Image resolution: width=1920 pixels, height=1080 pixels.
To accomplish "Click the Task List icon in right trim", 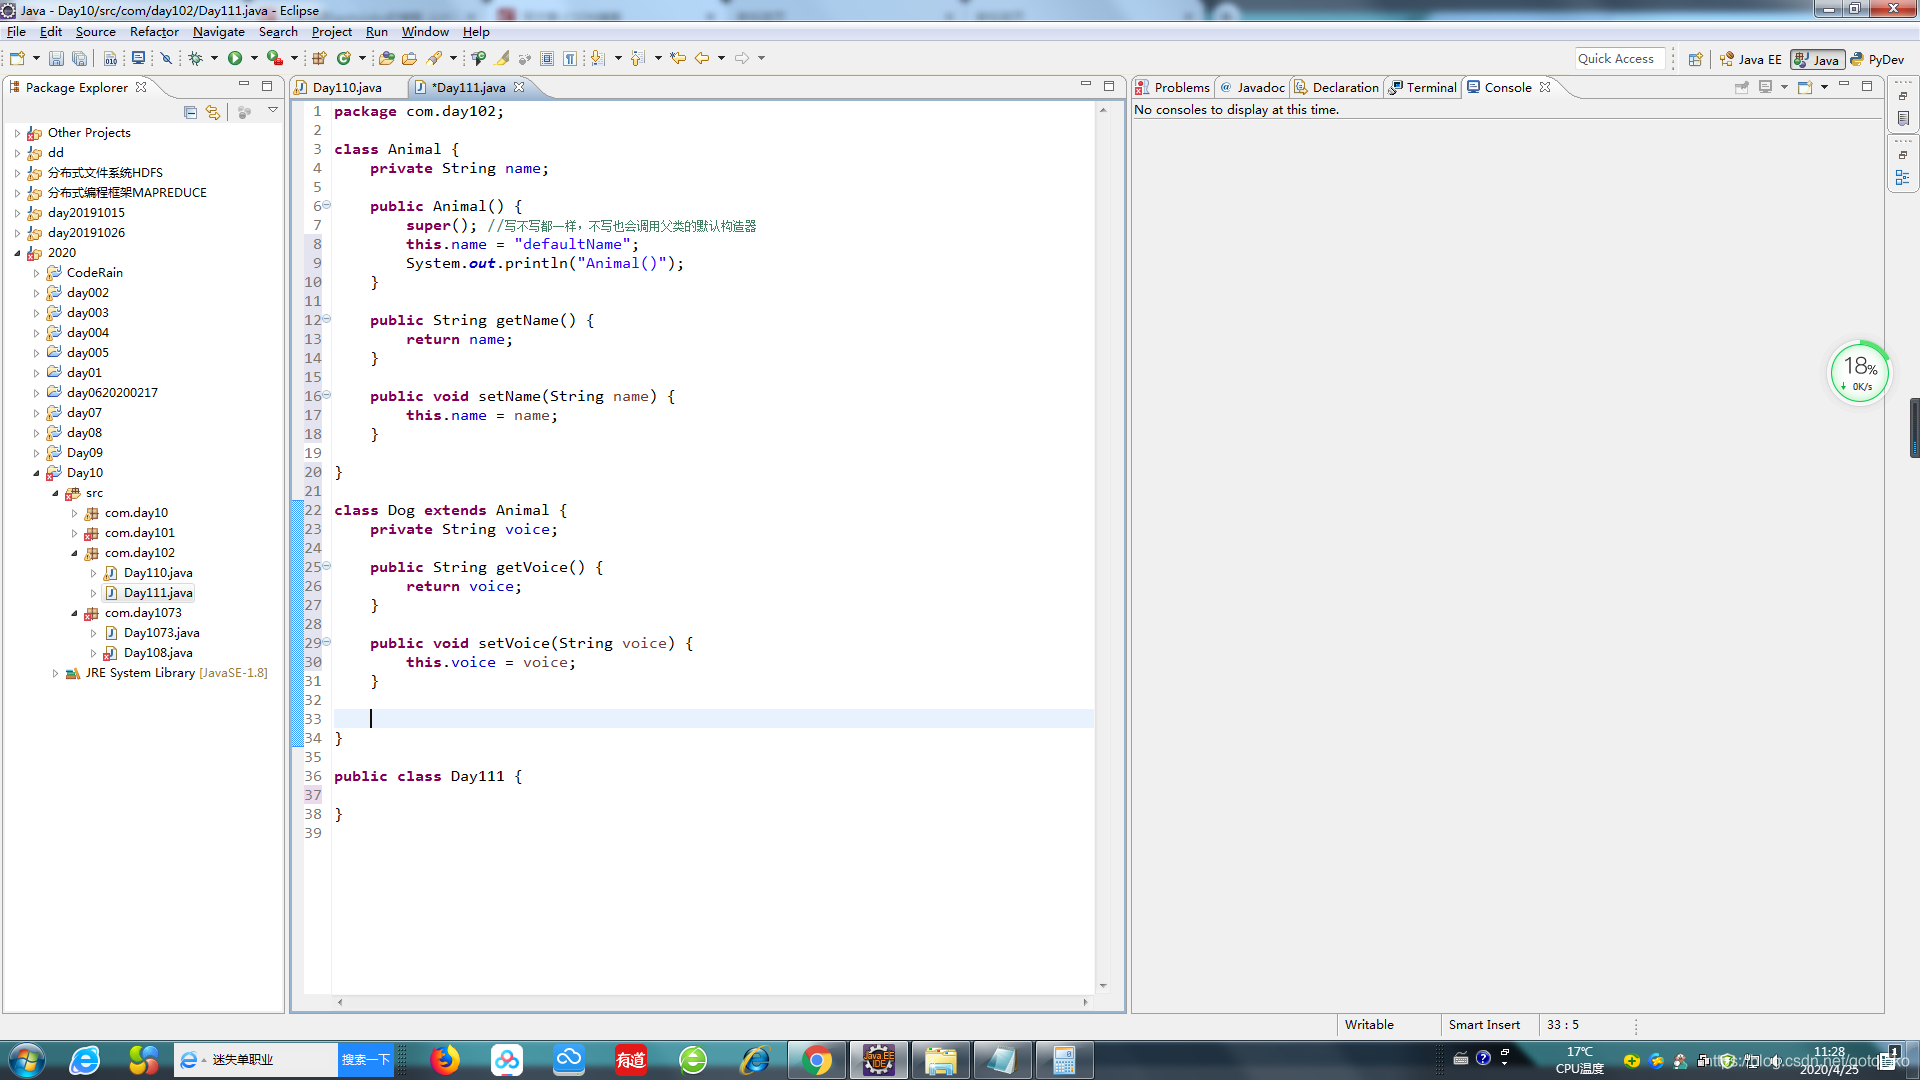I will coord(1903,119).
